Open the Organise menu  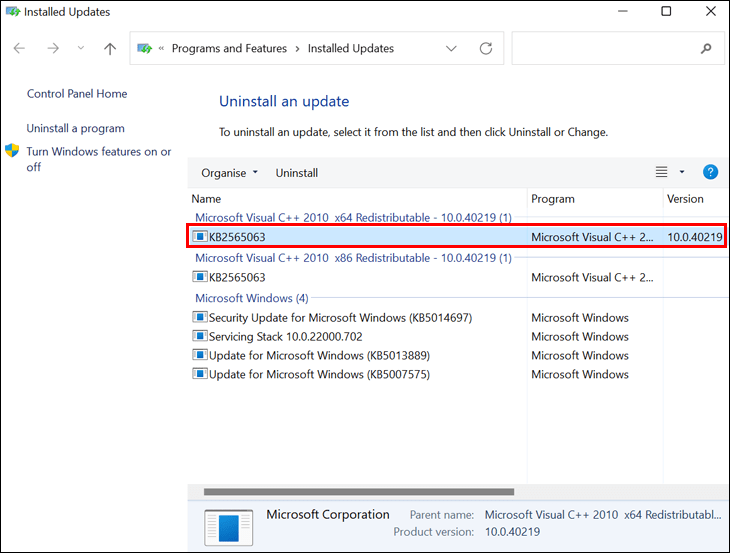tap(229, 173)
